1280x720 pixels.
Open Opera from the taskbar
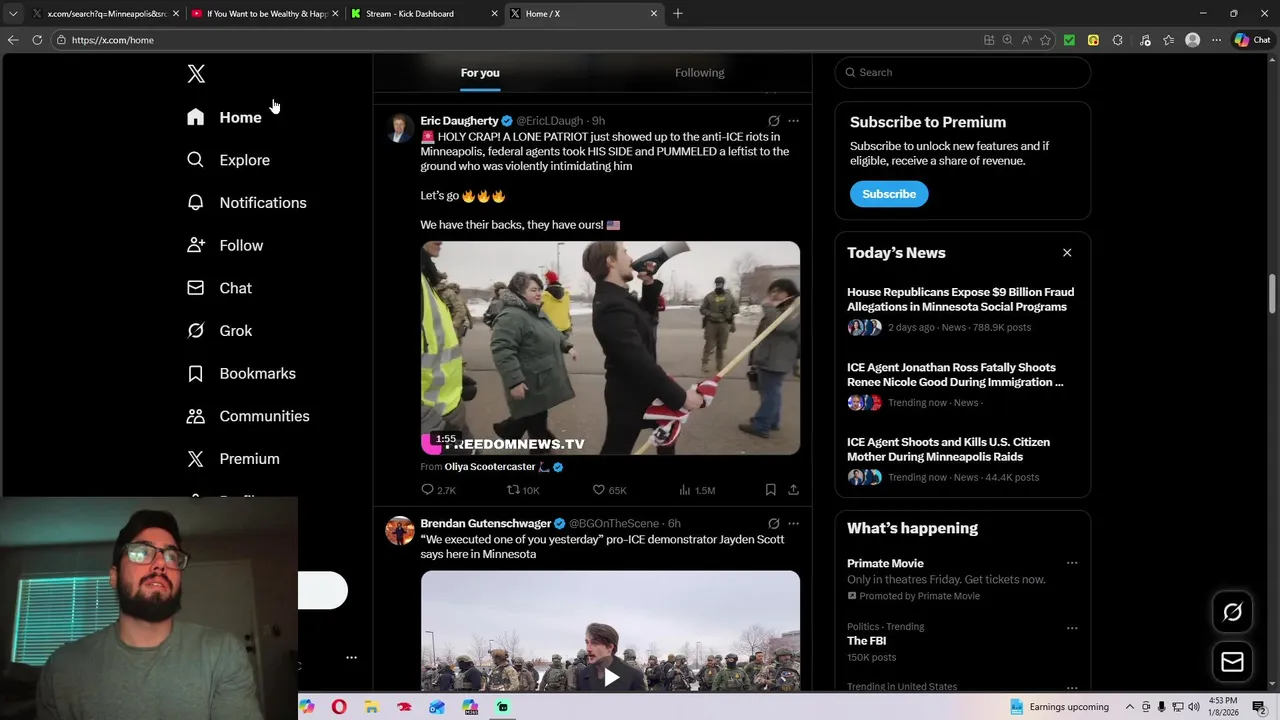339,707
